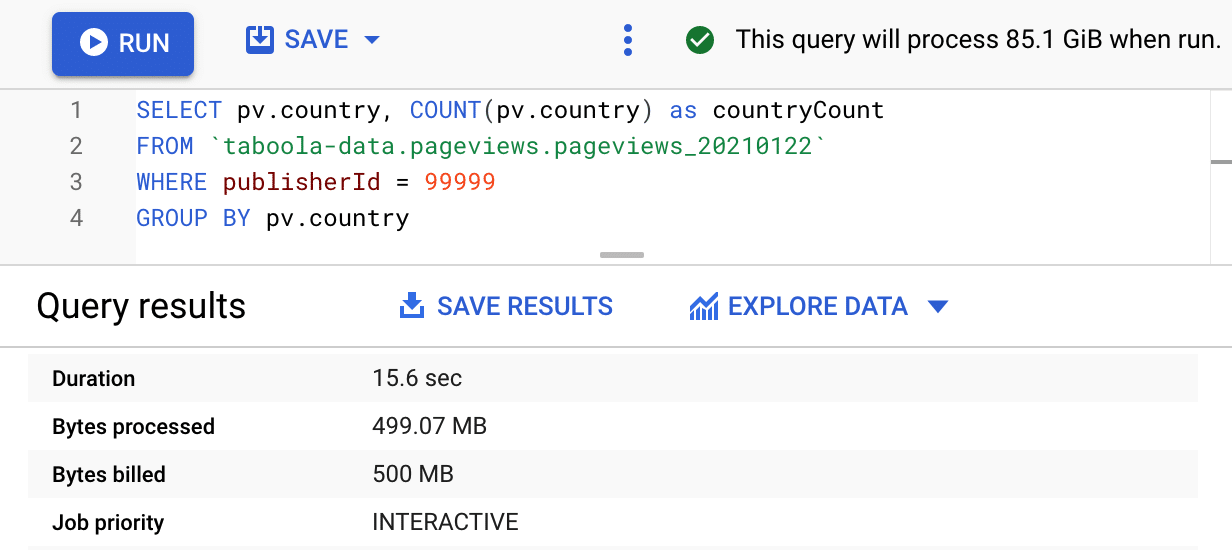This screenshot has height=550, width=1232.
Task: Click the EXPLORE DATA label
Action: coord(818,306)
